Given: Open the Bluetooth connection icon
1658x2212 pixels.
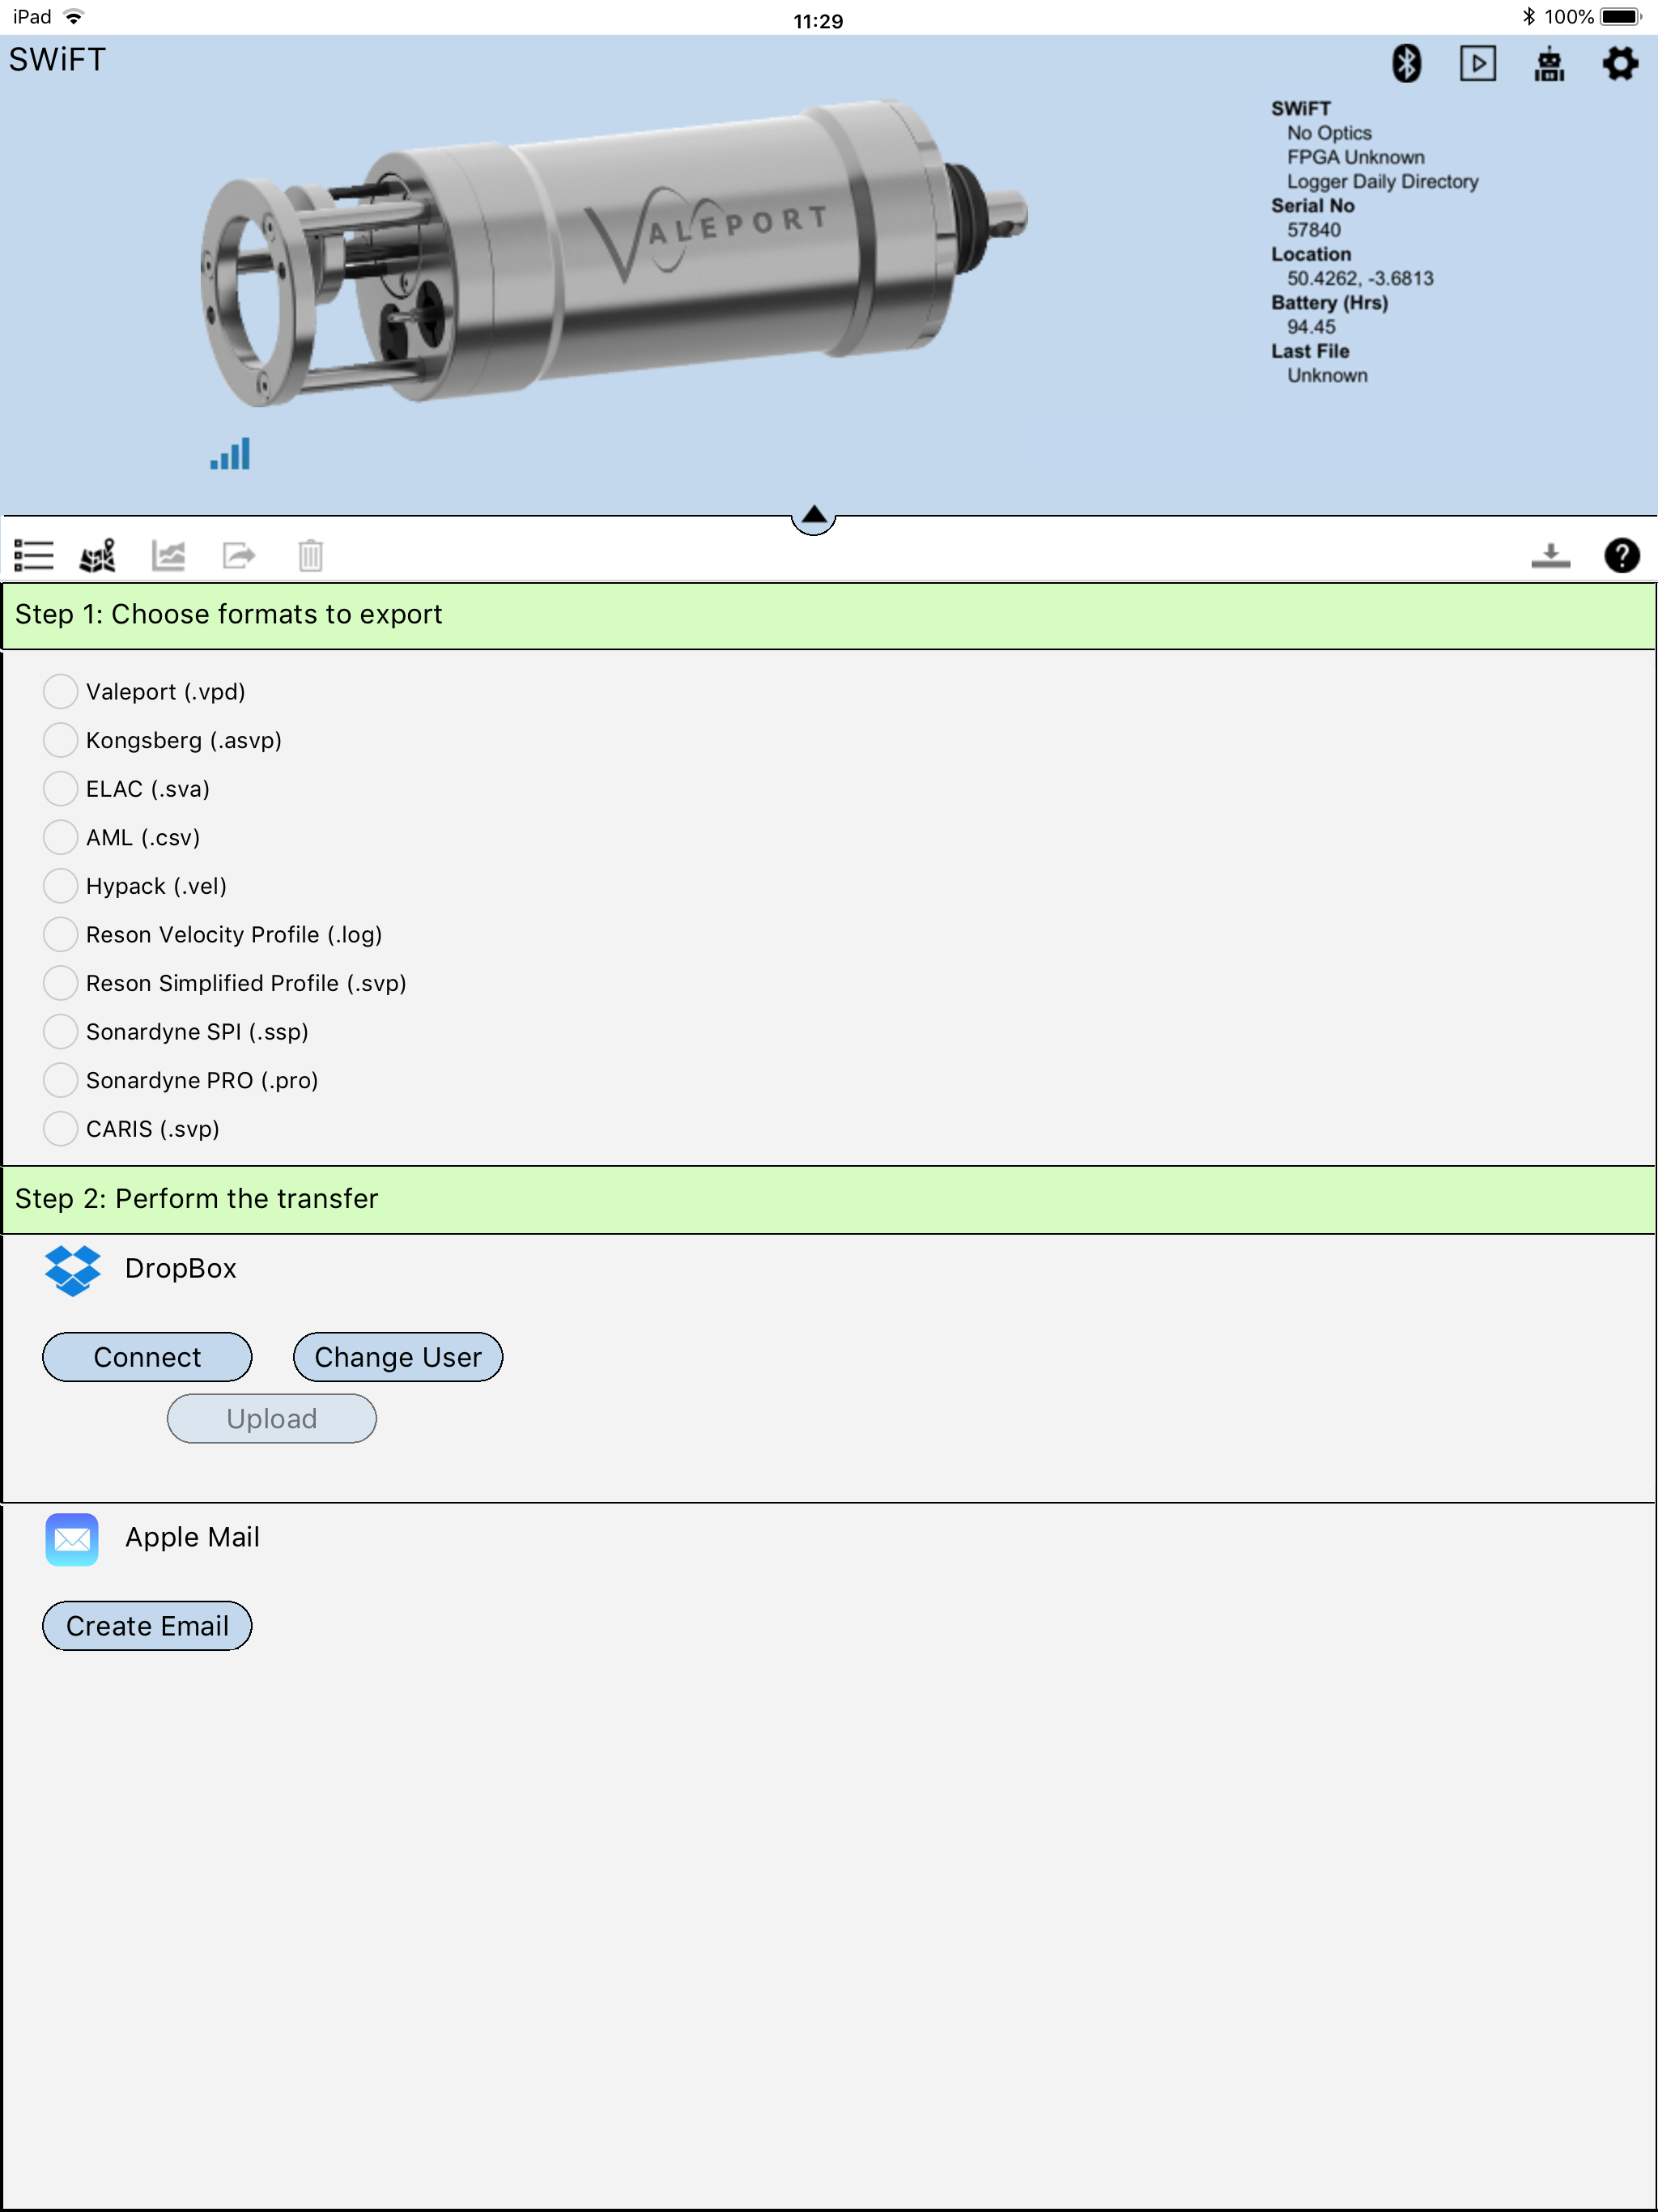Looking at the screenshot, I should click(x=1407, y=64).
